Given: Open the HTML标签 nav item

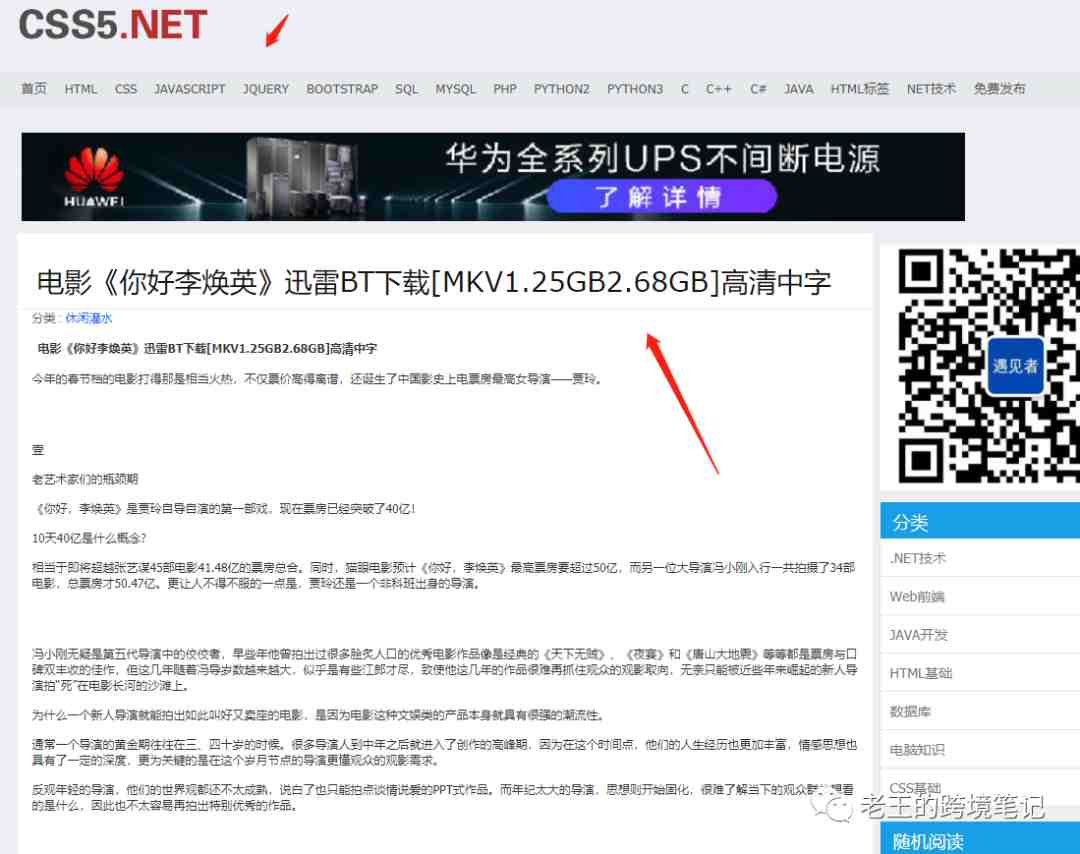Looking at the screenshot, I should 859,89.
